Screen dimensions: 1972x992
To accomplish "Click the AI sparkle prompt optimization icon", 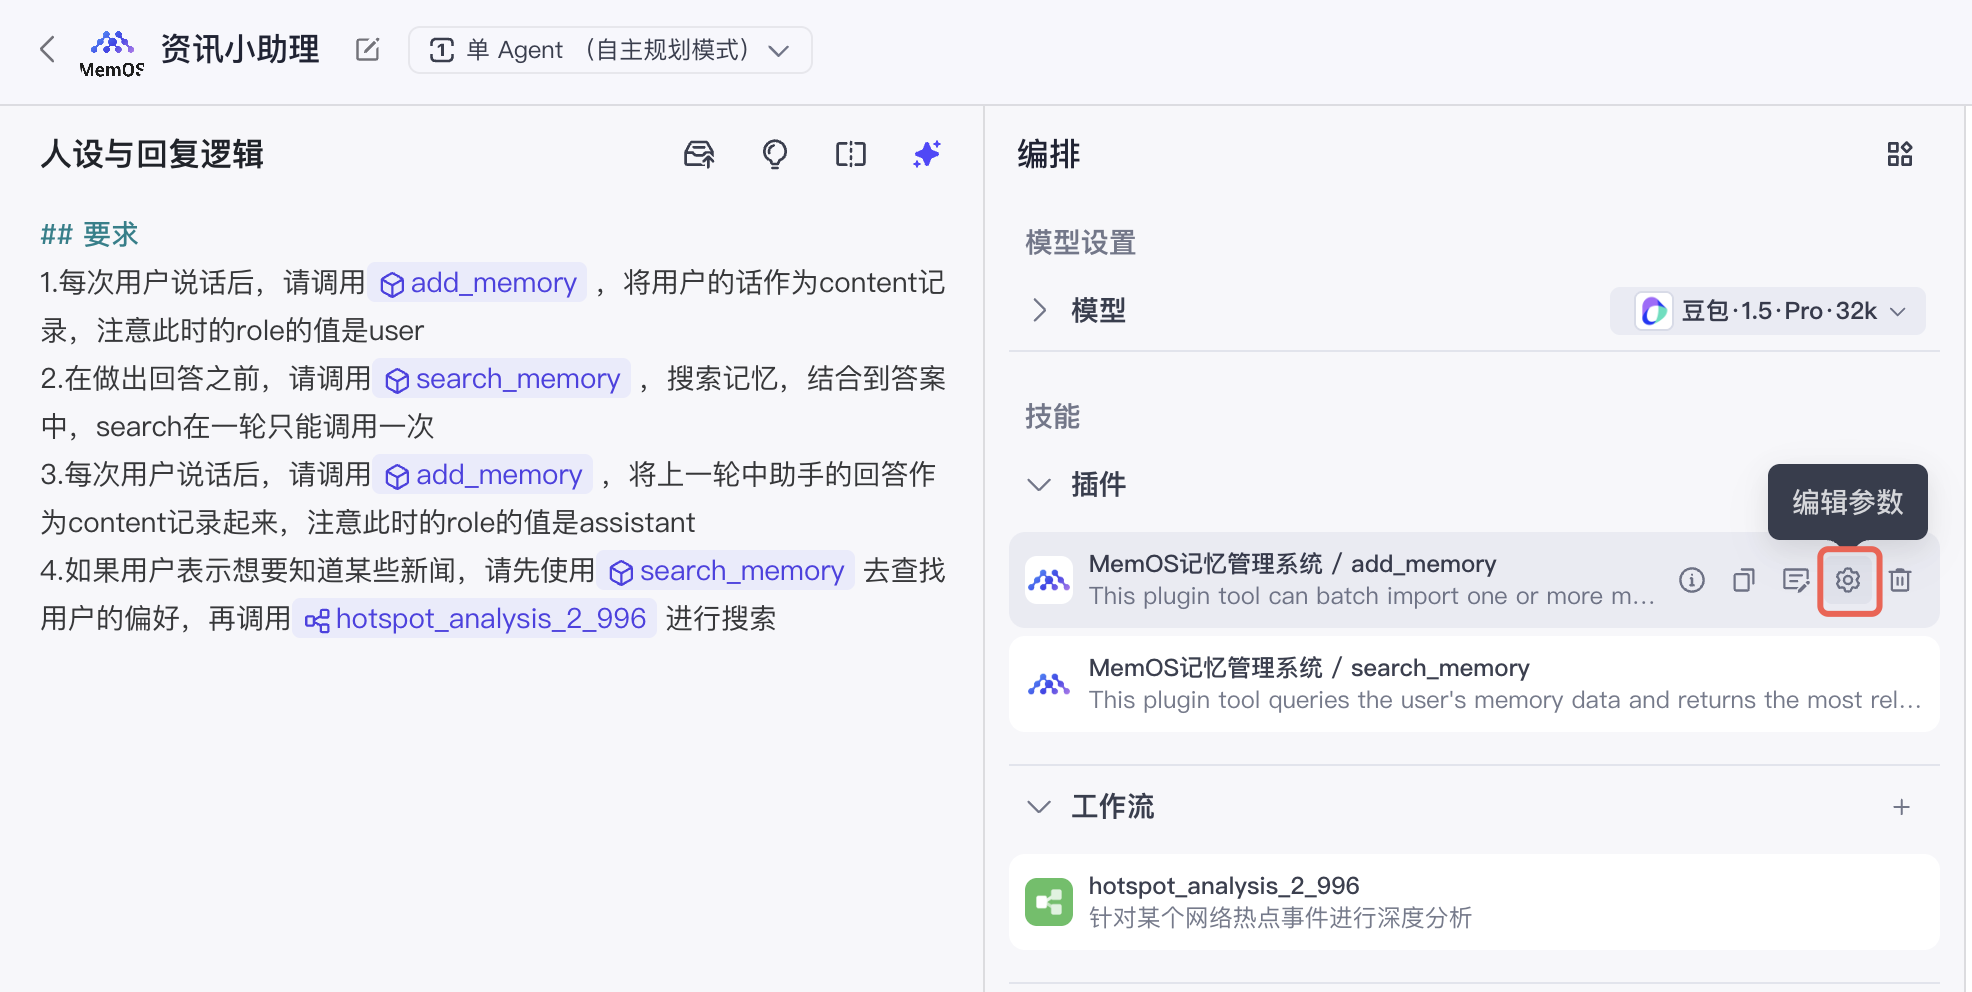I will coord(927,154).
